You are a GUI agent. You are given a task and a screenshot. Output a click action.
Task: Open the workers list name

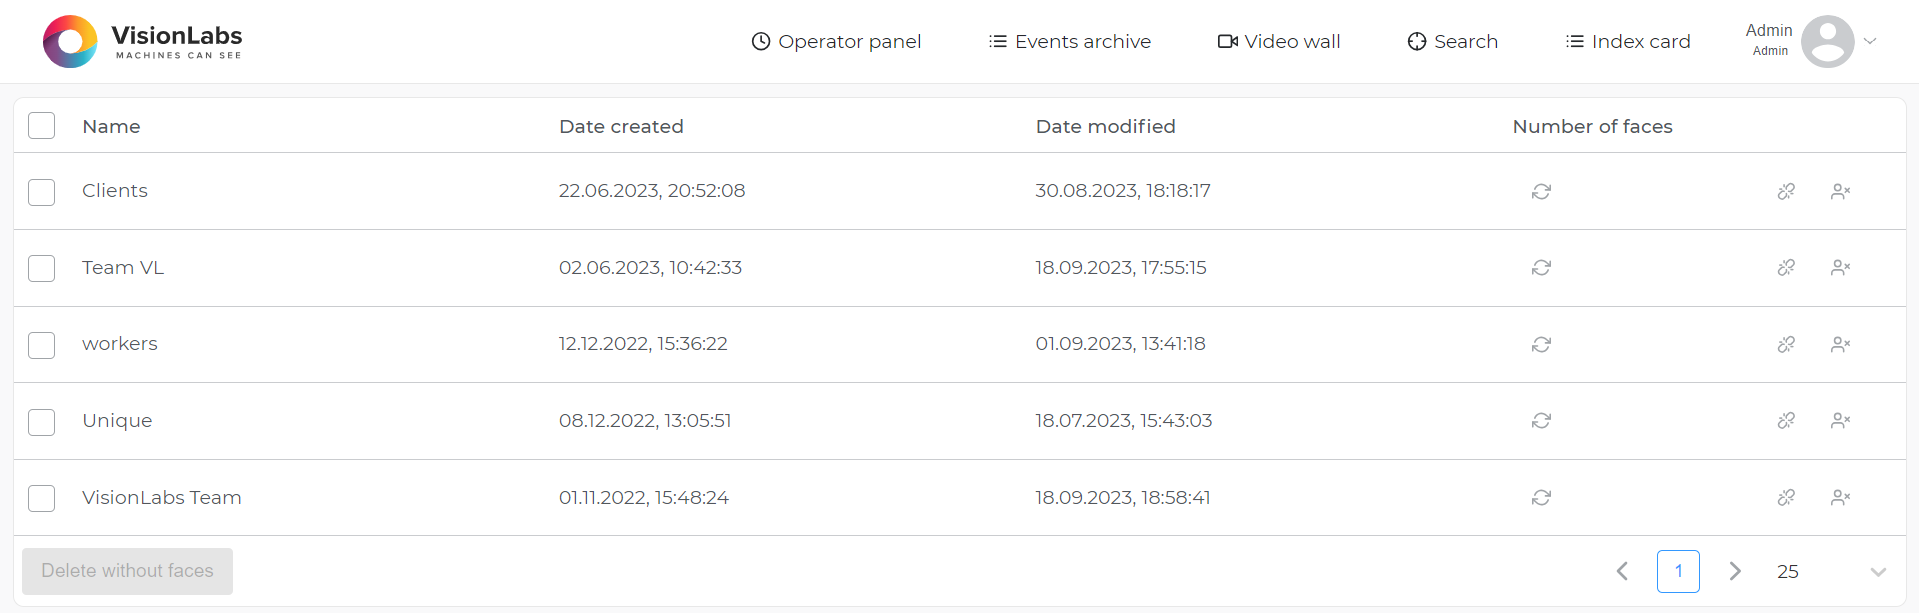[x=120, y=344]
